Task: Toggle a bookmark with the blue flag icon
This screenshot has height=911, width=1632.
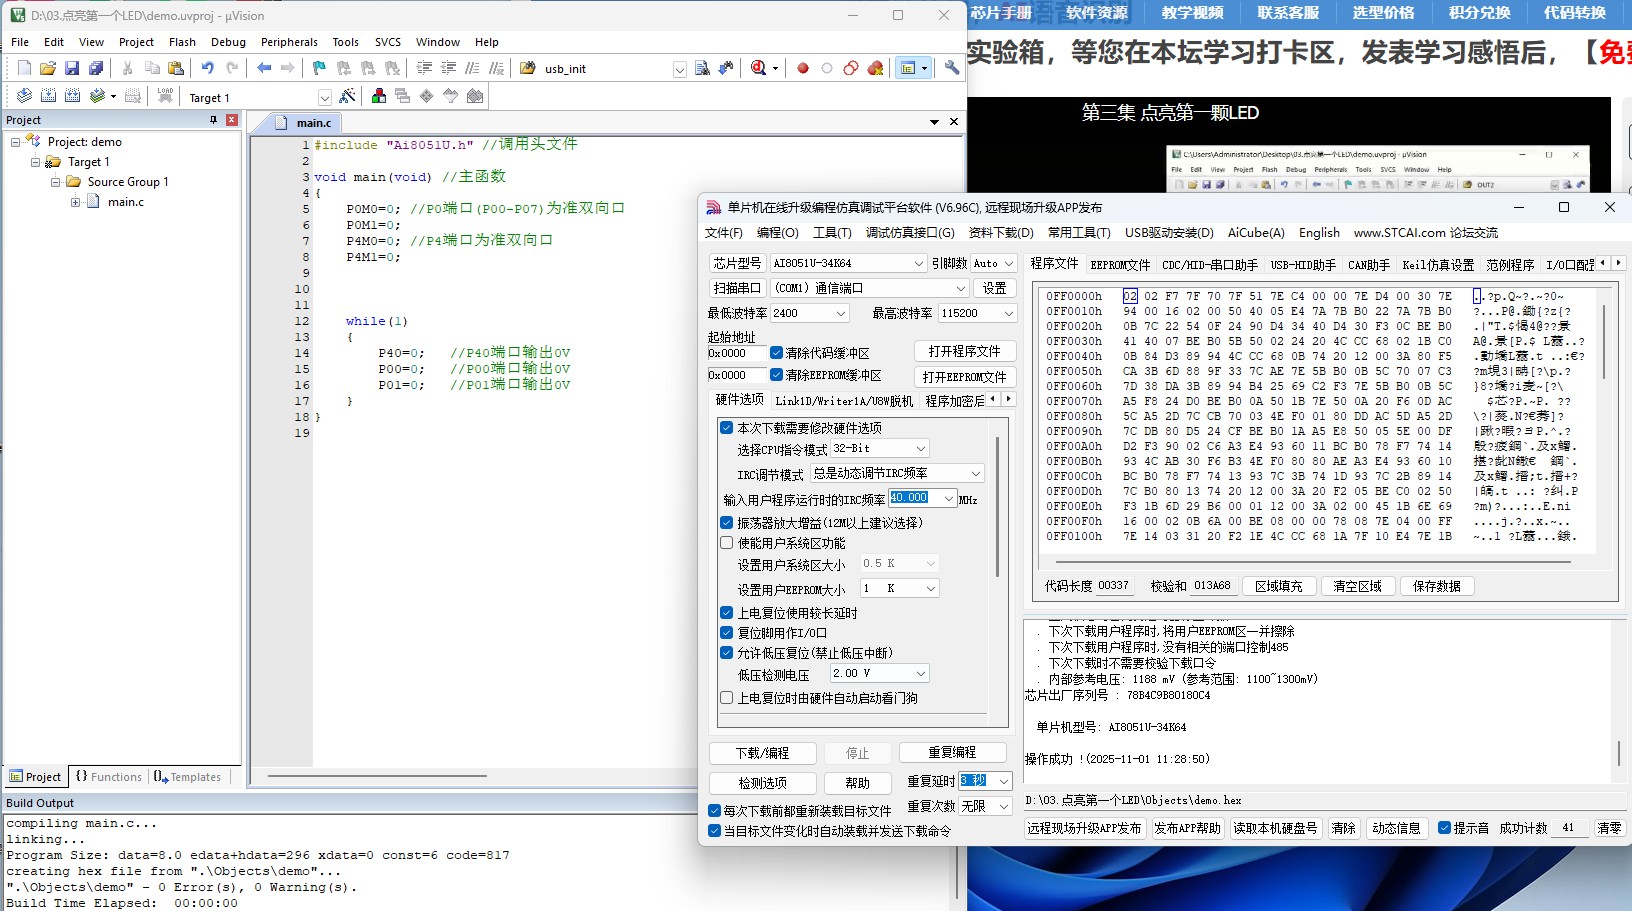Action: point(319,67)
